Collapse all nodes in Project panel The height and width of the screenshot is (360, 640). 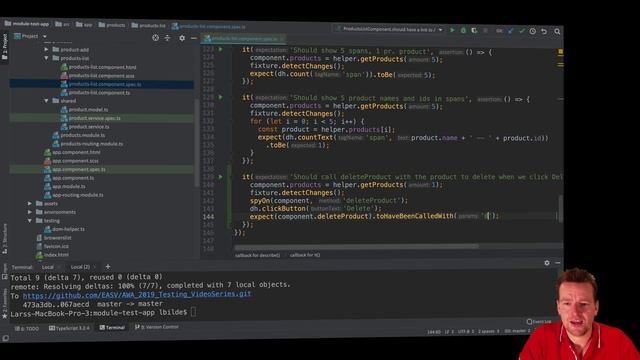click(x=167, y=38)
